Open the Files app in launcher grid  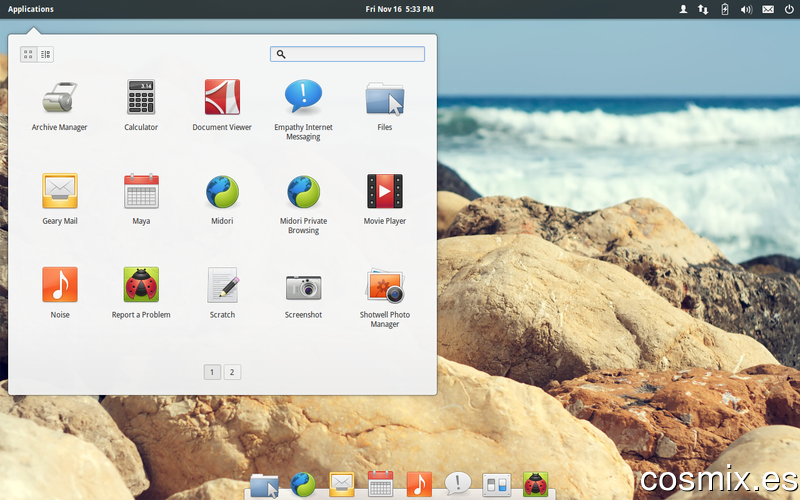(x=385, y=106)
